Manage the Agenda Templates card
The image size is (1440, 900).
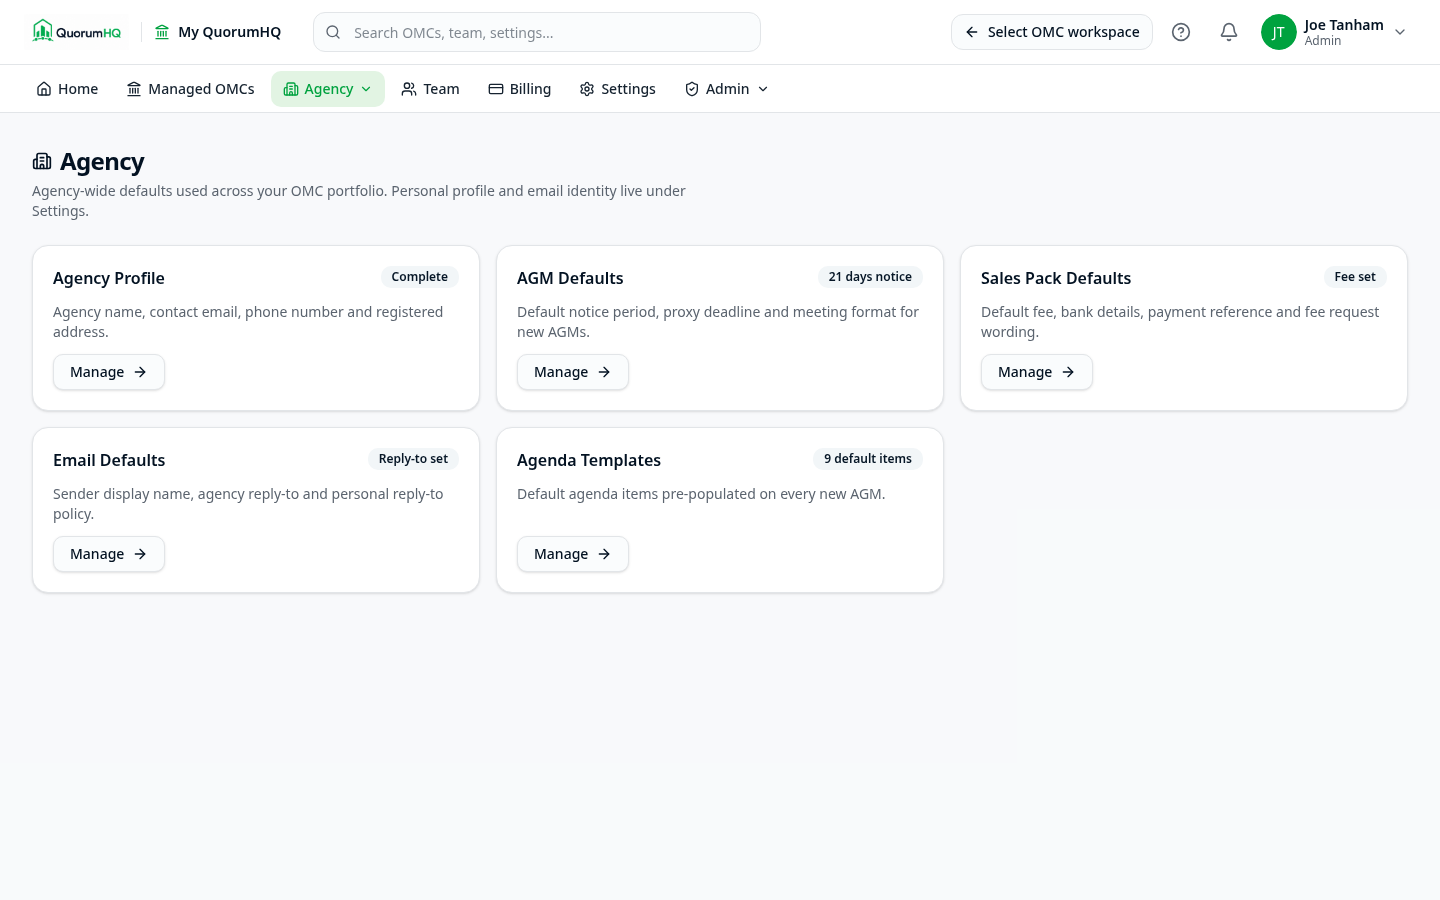[573, 554]
